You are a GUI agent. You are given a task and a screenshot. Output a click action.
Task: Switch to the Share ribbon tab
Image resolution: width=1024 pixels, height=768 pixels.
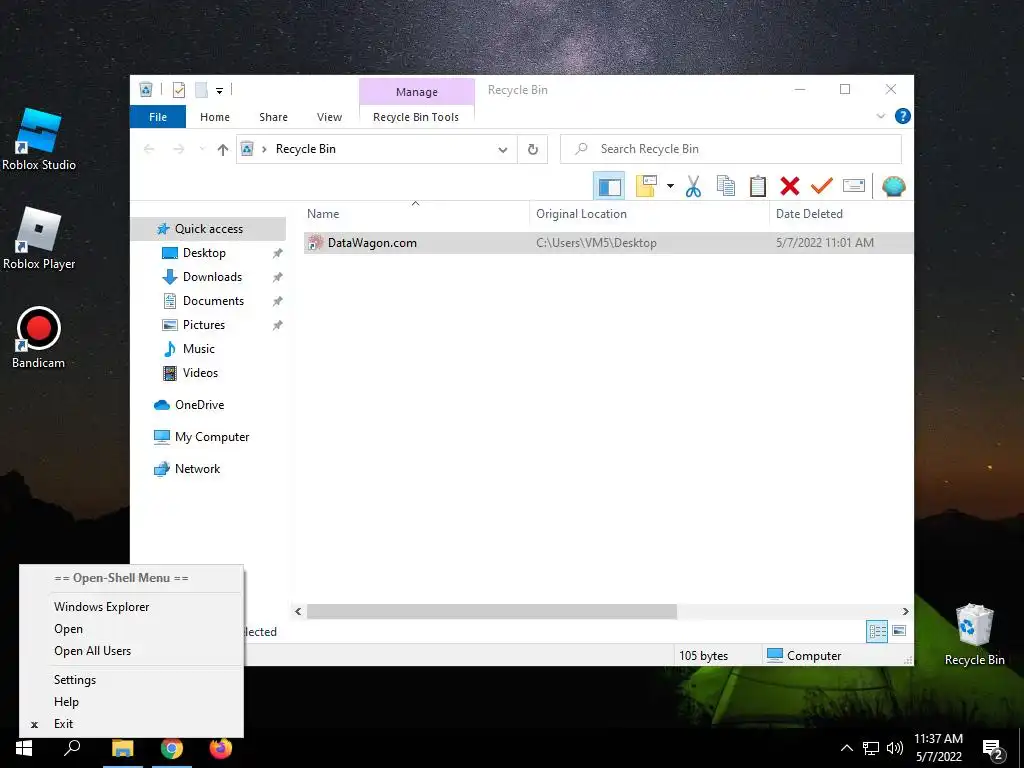[x=273, y=117]
